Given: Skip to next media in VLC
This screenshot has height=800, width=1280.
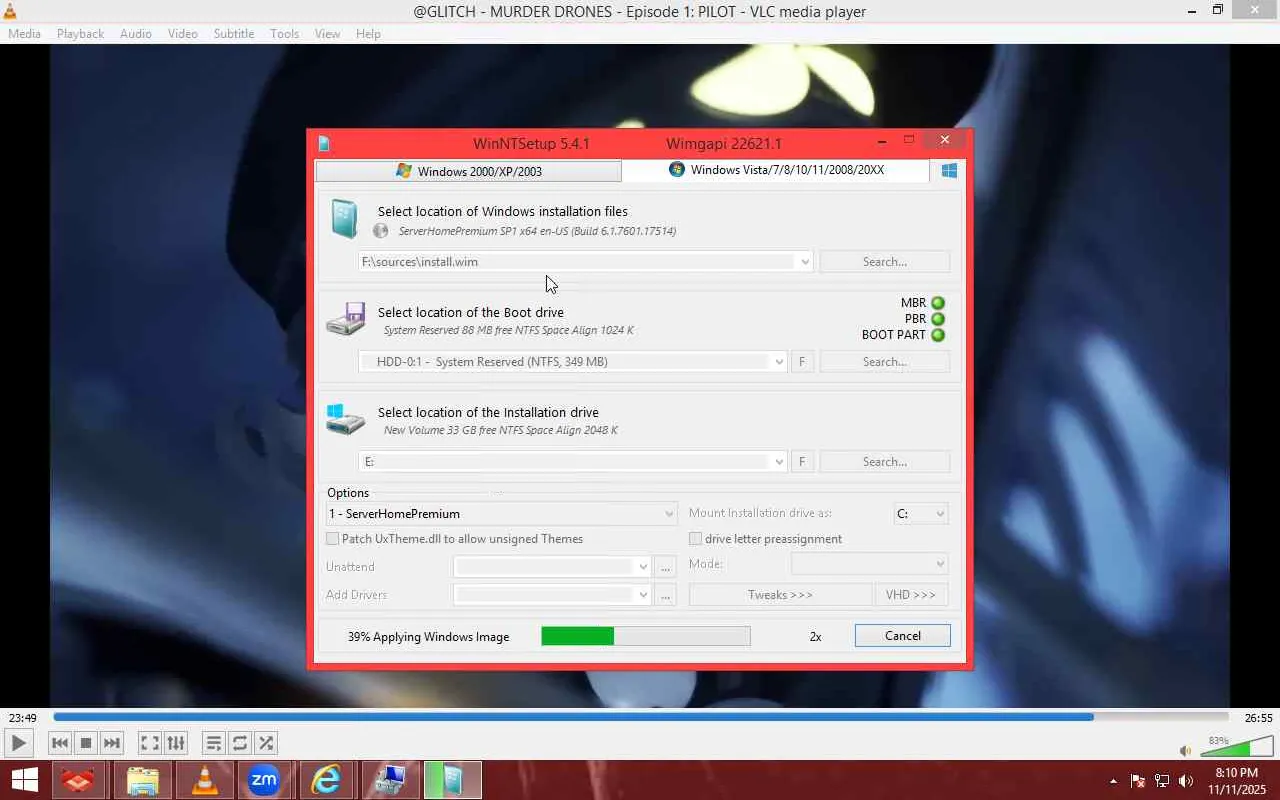Looking at the screenshot, I should (x=112, y=743).
